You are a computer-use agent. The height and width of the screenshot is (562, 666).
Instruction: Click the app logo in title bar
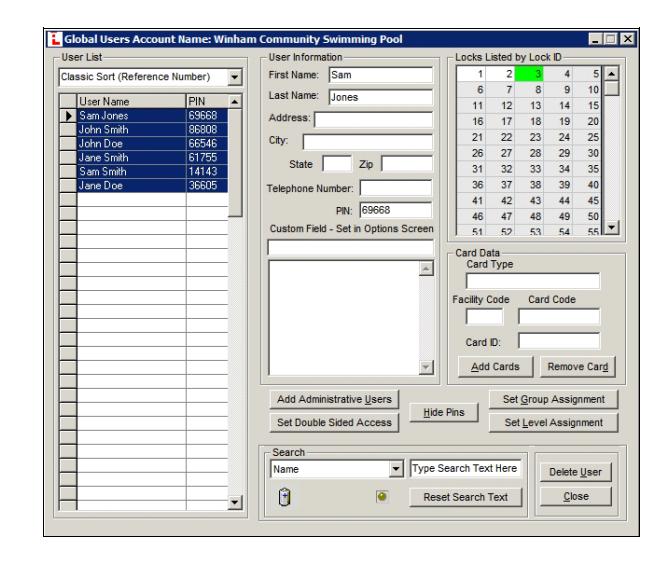pos(54,39)
